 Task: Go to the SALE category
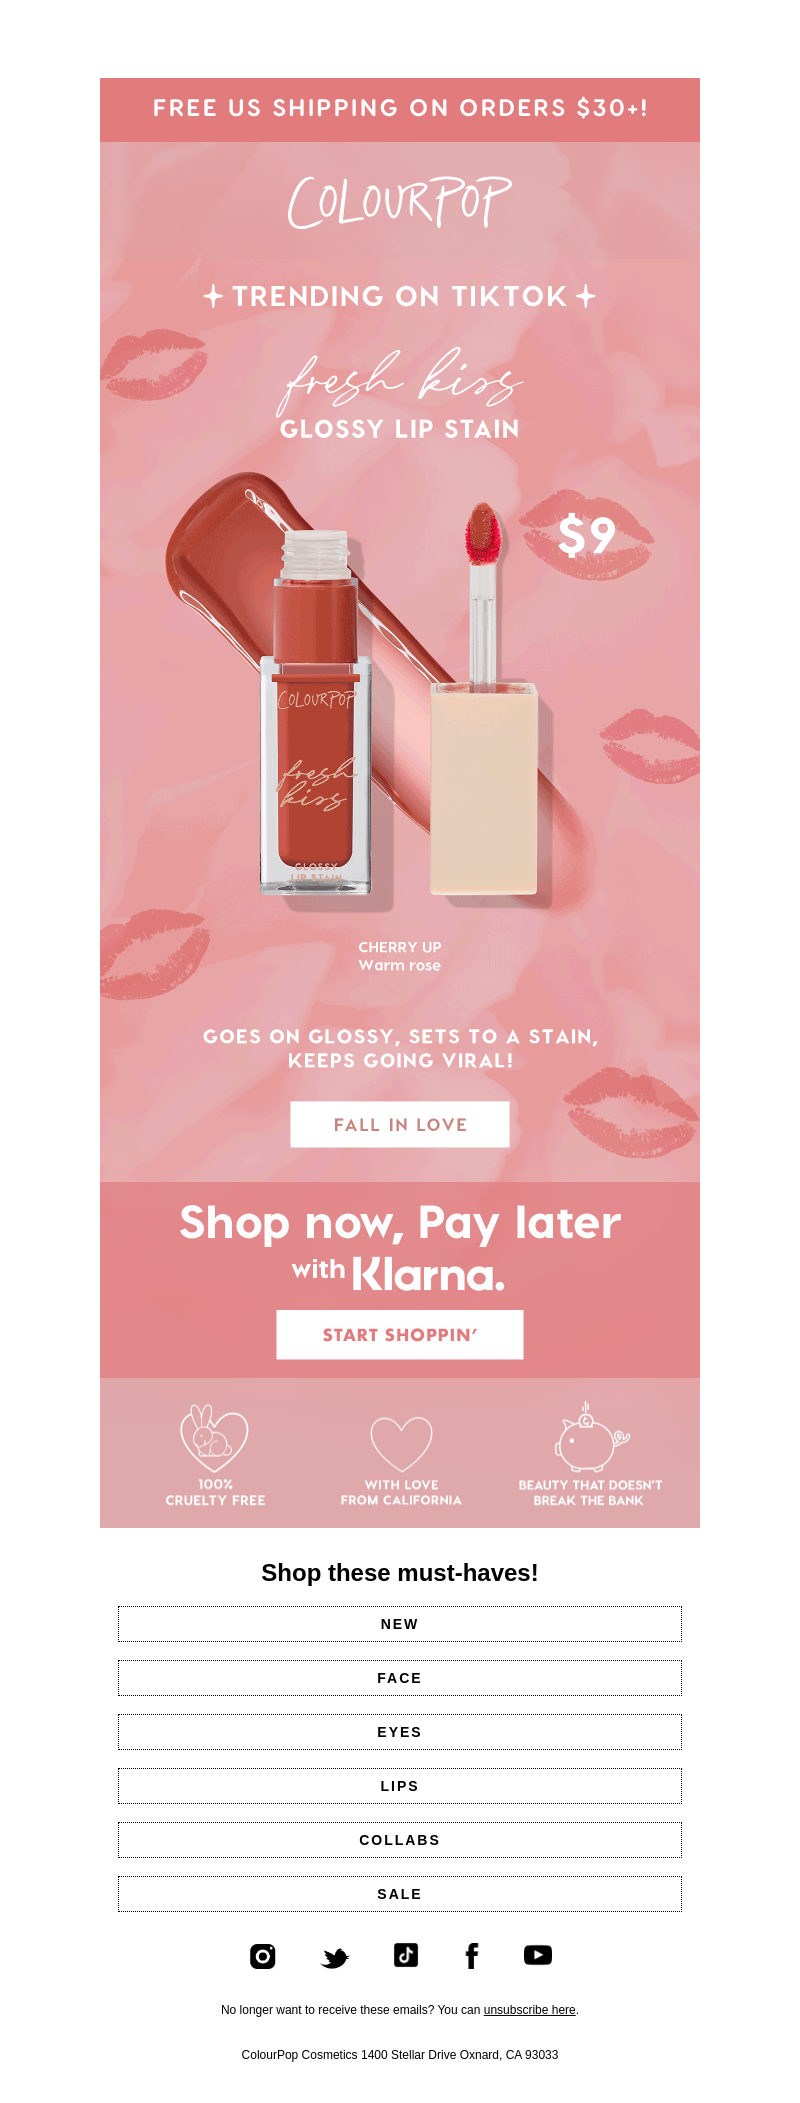[400, 1894]
